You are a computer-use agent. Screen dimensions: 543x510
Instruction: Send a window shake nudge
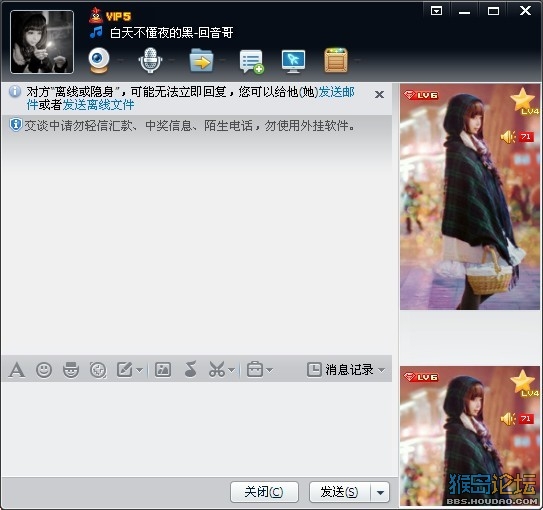pos(98,370)
